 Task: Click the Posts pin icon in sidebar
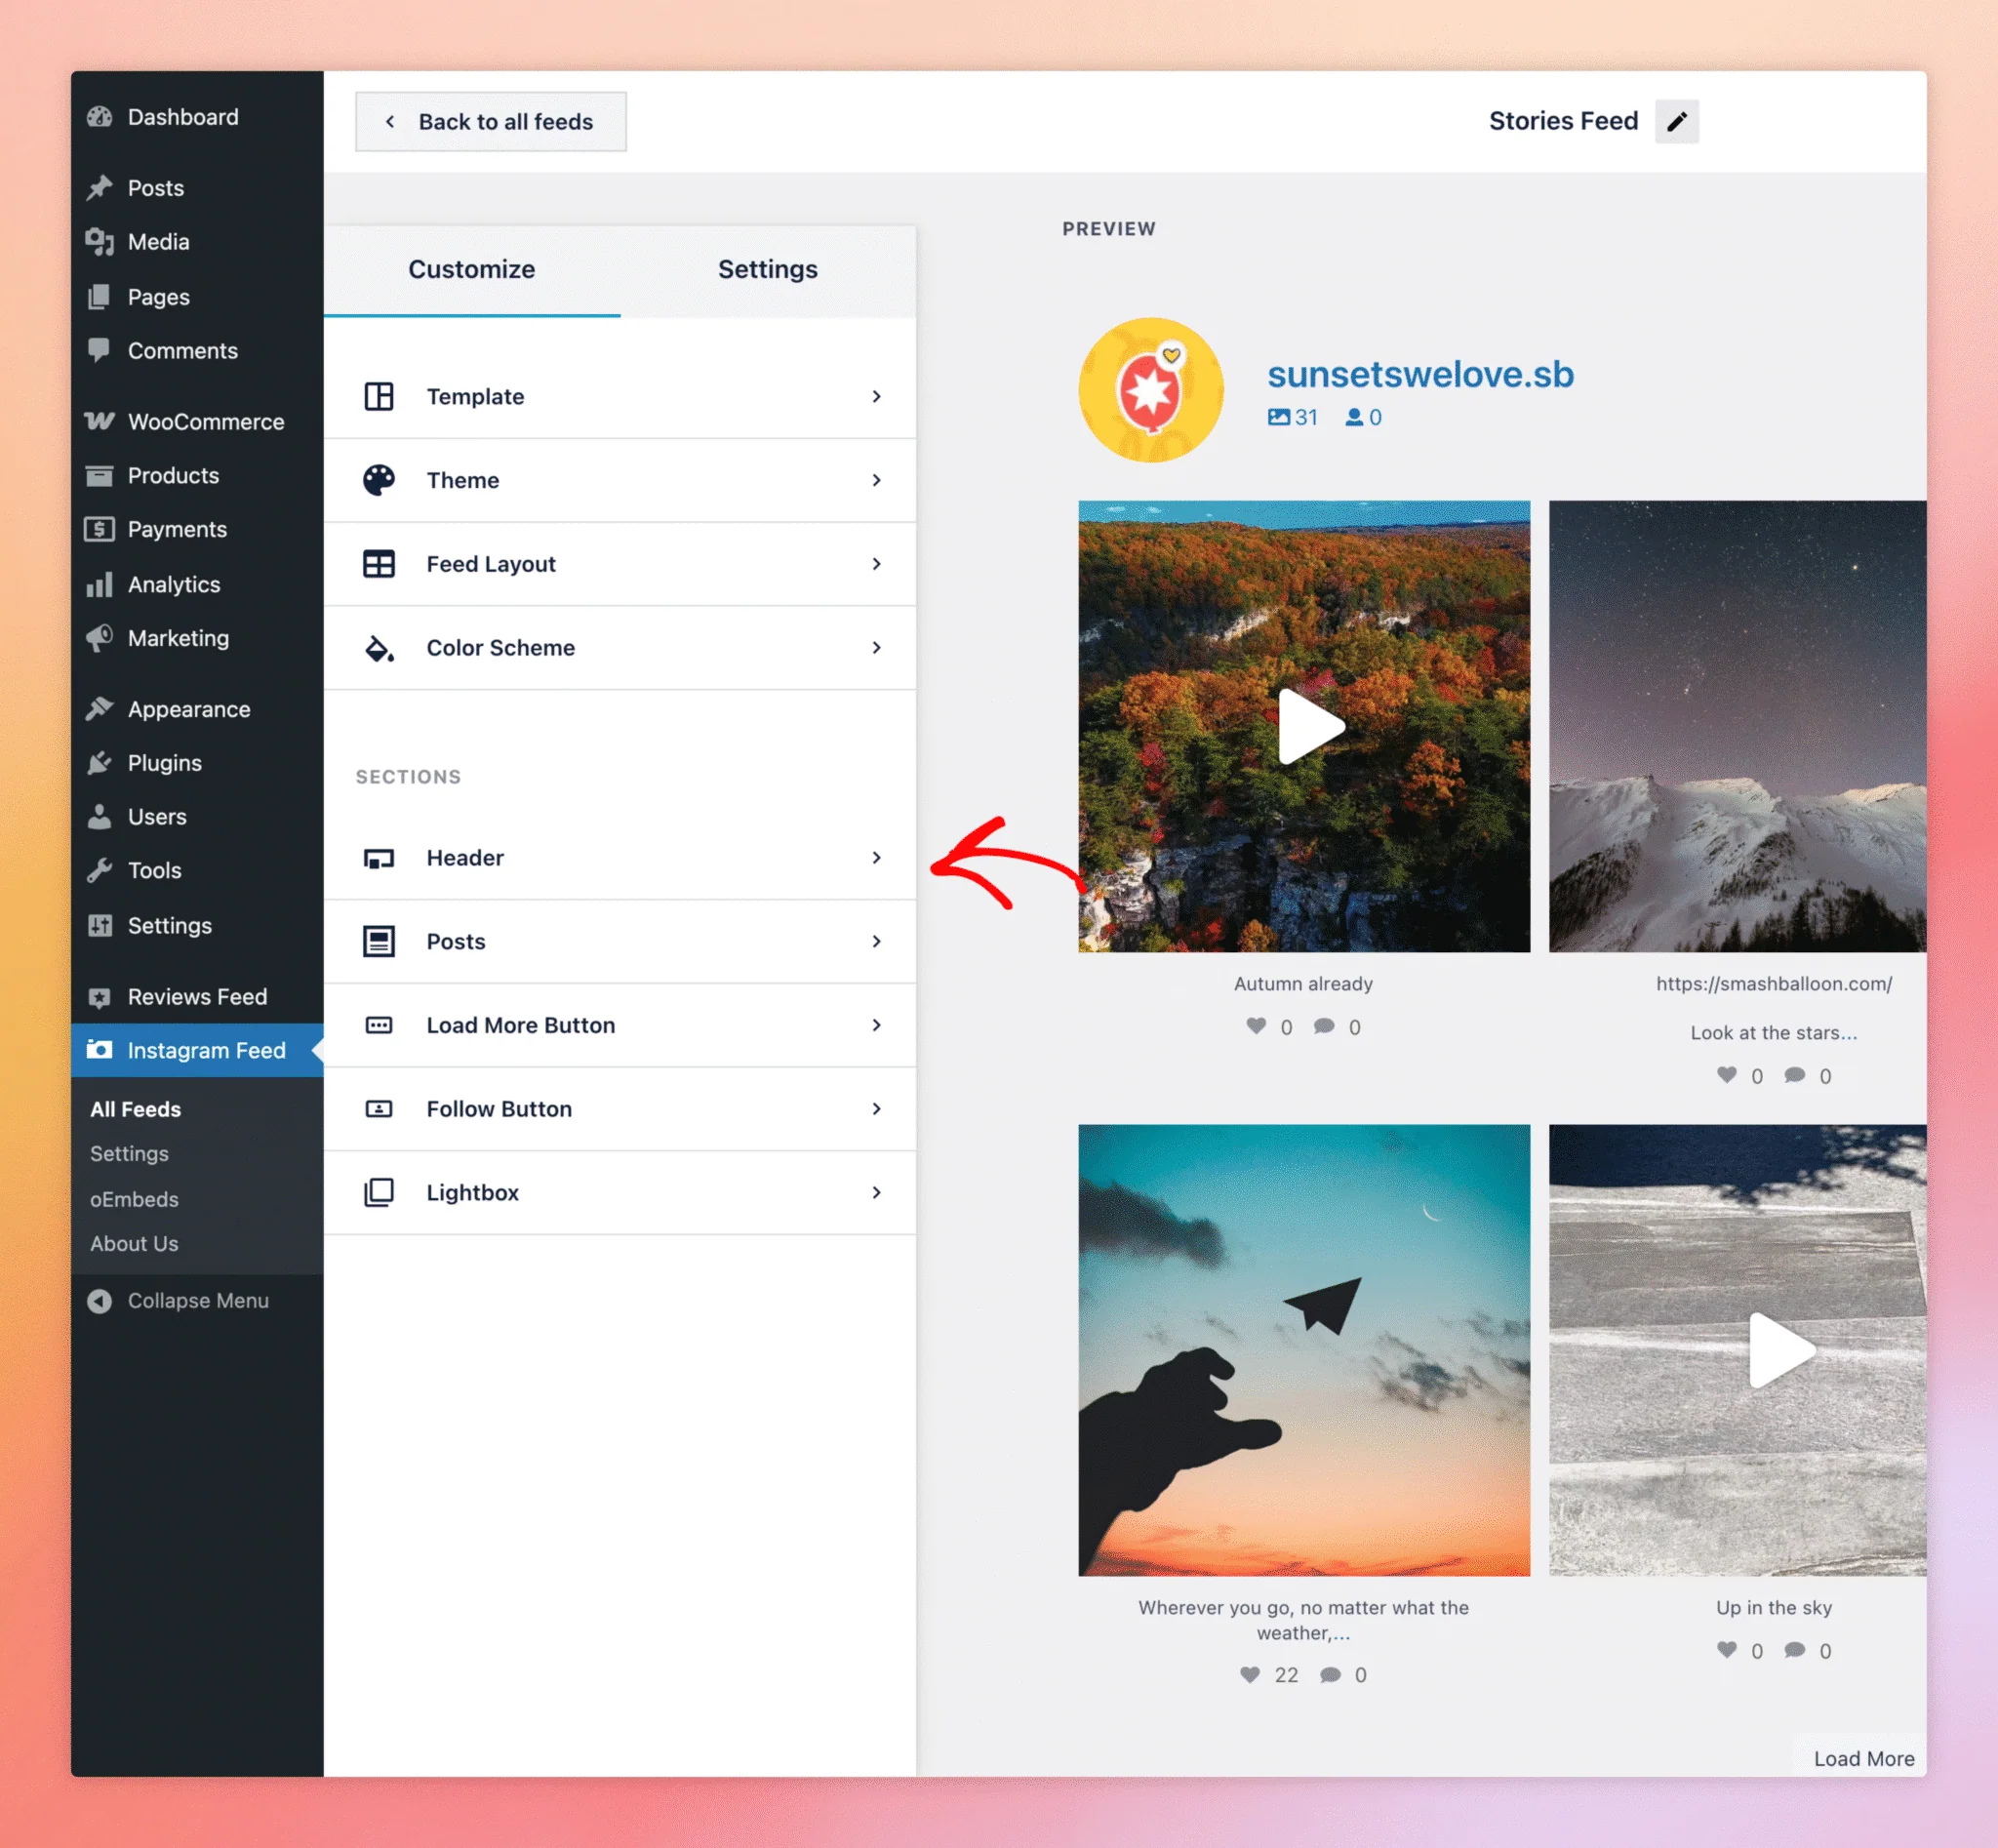(99, 188)
